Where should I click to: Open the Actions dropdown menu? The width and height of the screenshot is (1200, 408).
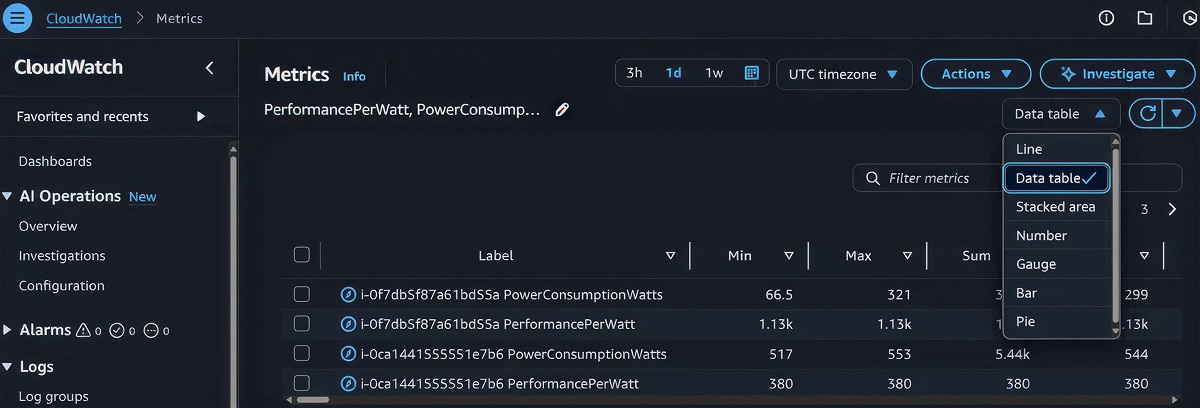[x=975, y=74]
